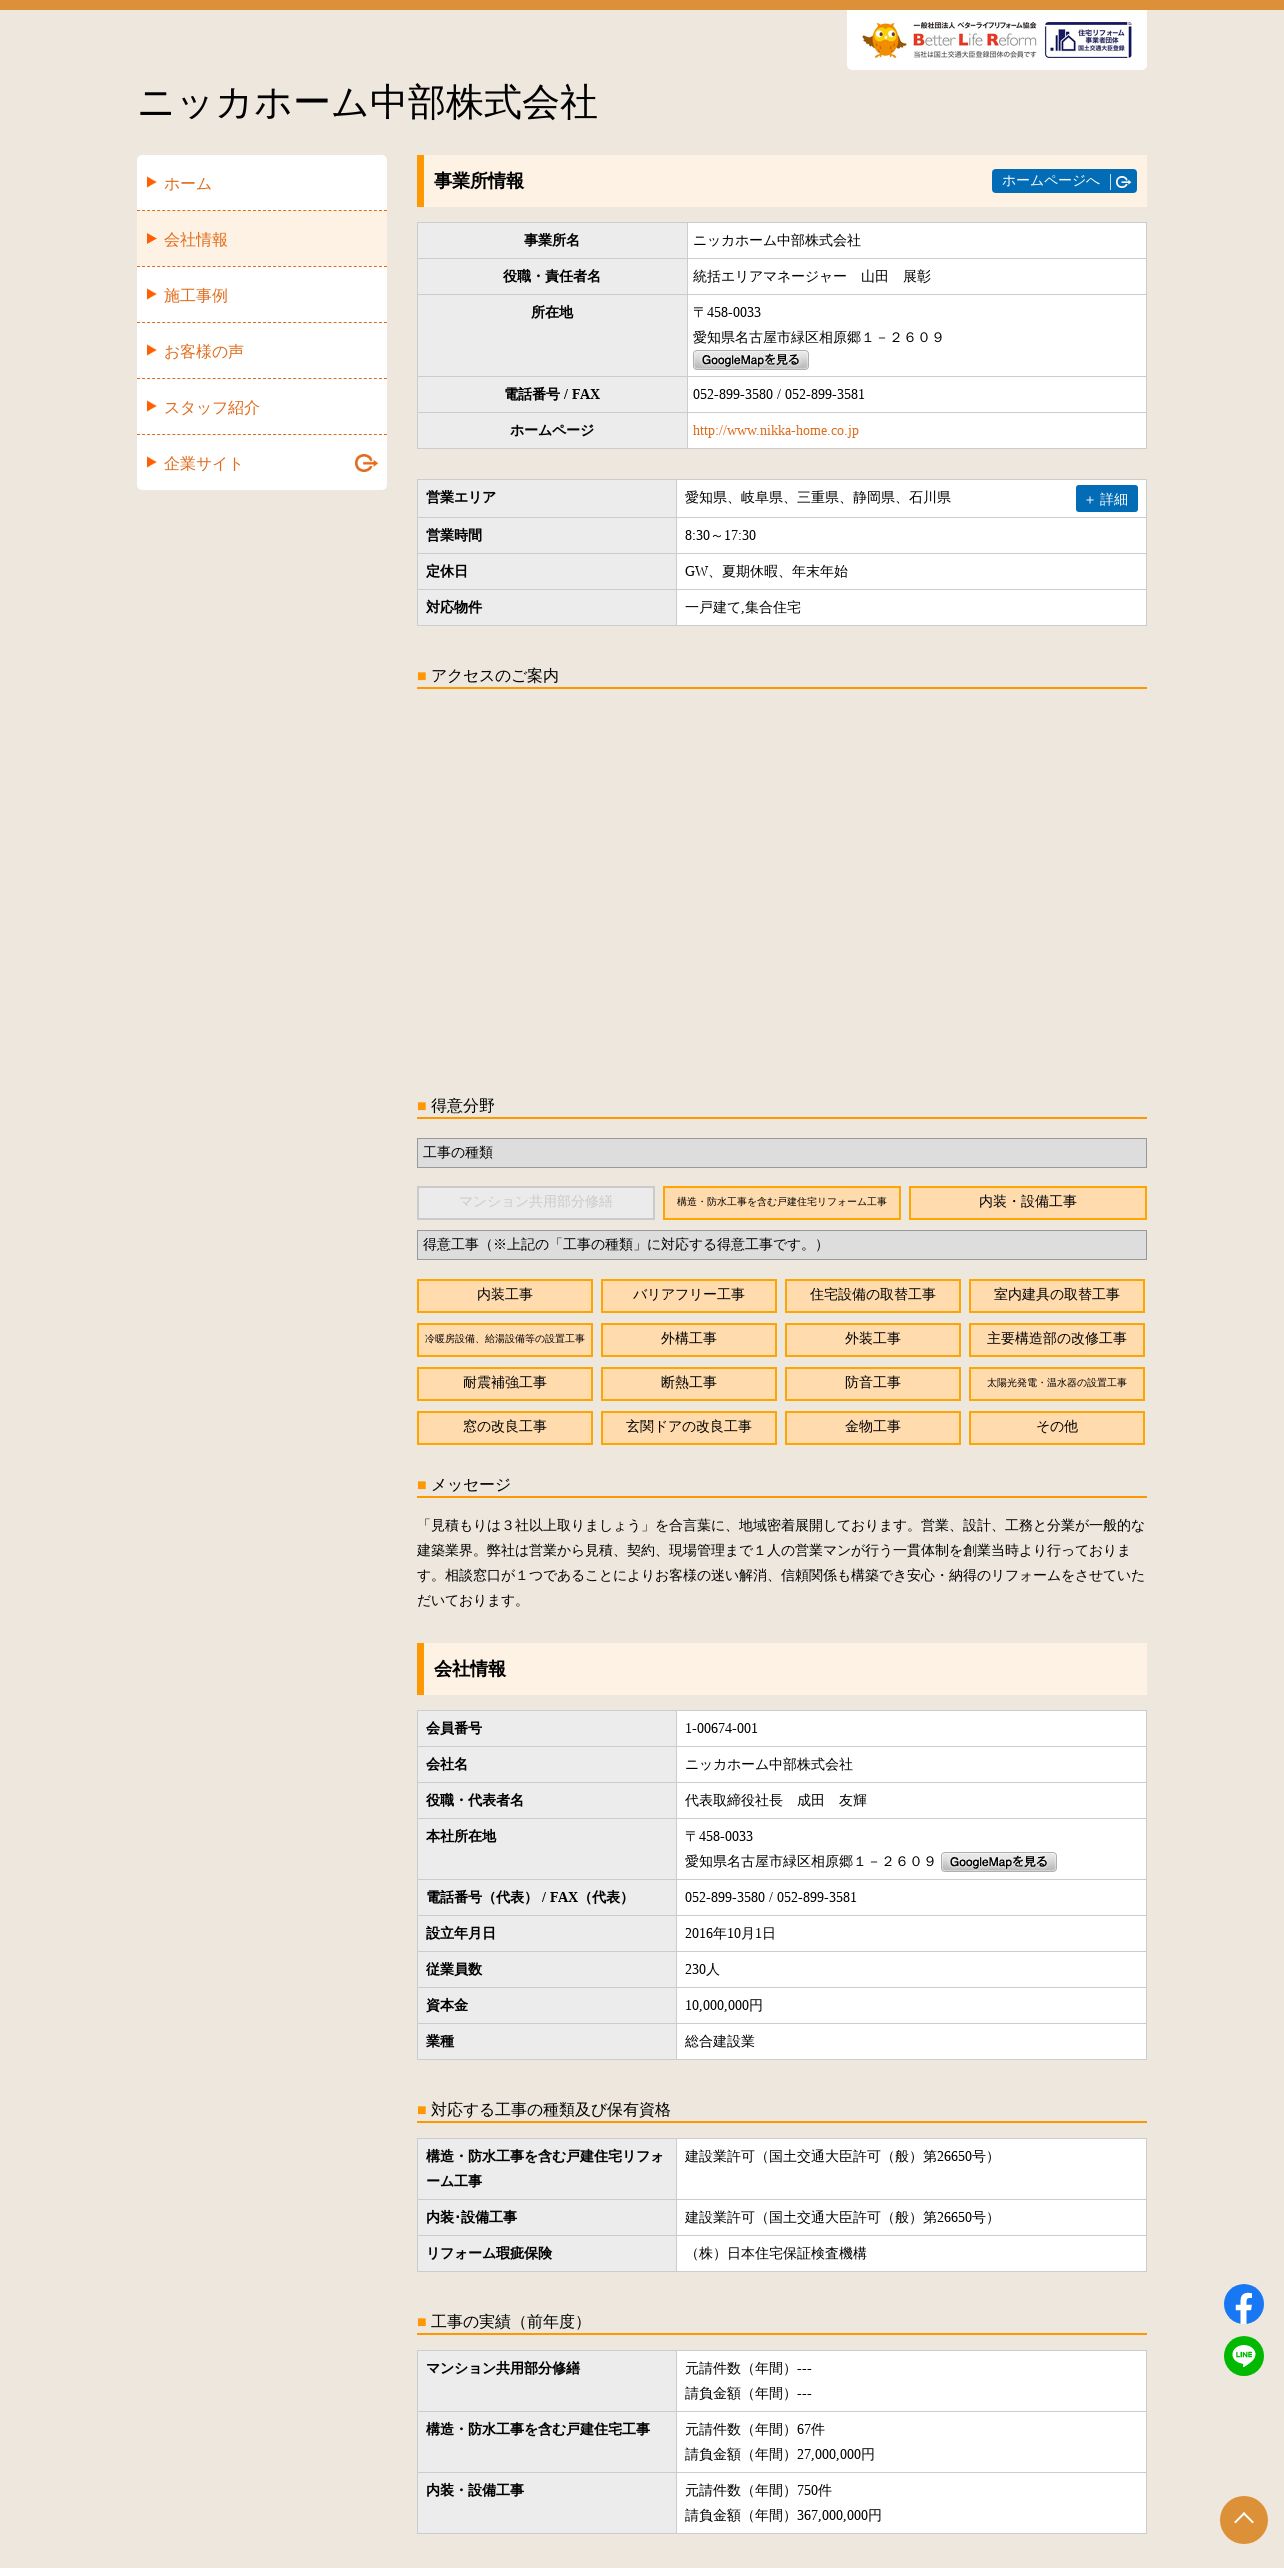Open the www.nikka-home.co.jp link
The height and width of the screenshot is (2568, 1284).
(775, 431)
